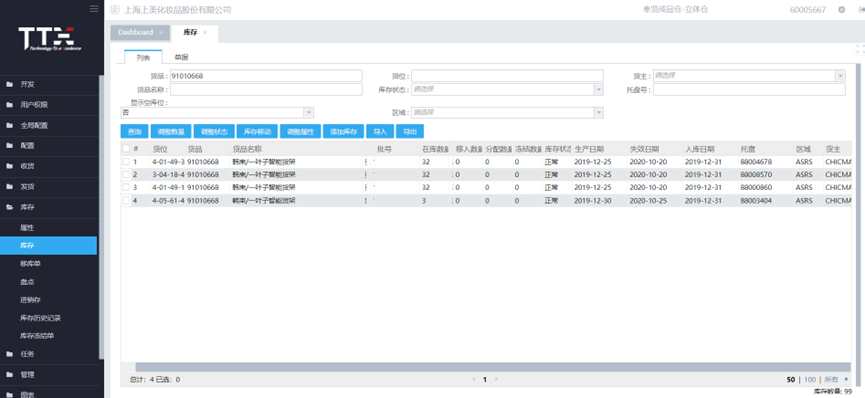Click the 查询 button

(135, 131)
